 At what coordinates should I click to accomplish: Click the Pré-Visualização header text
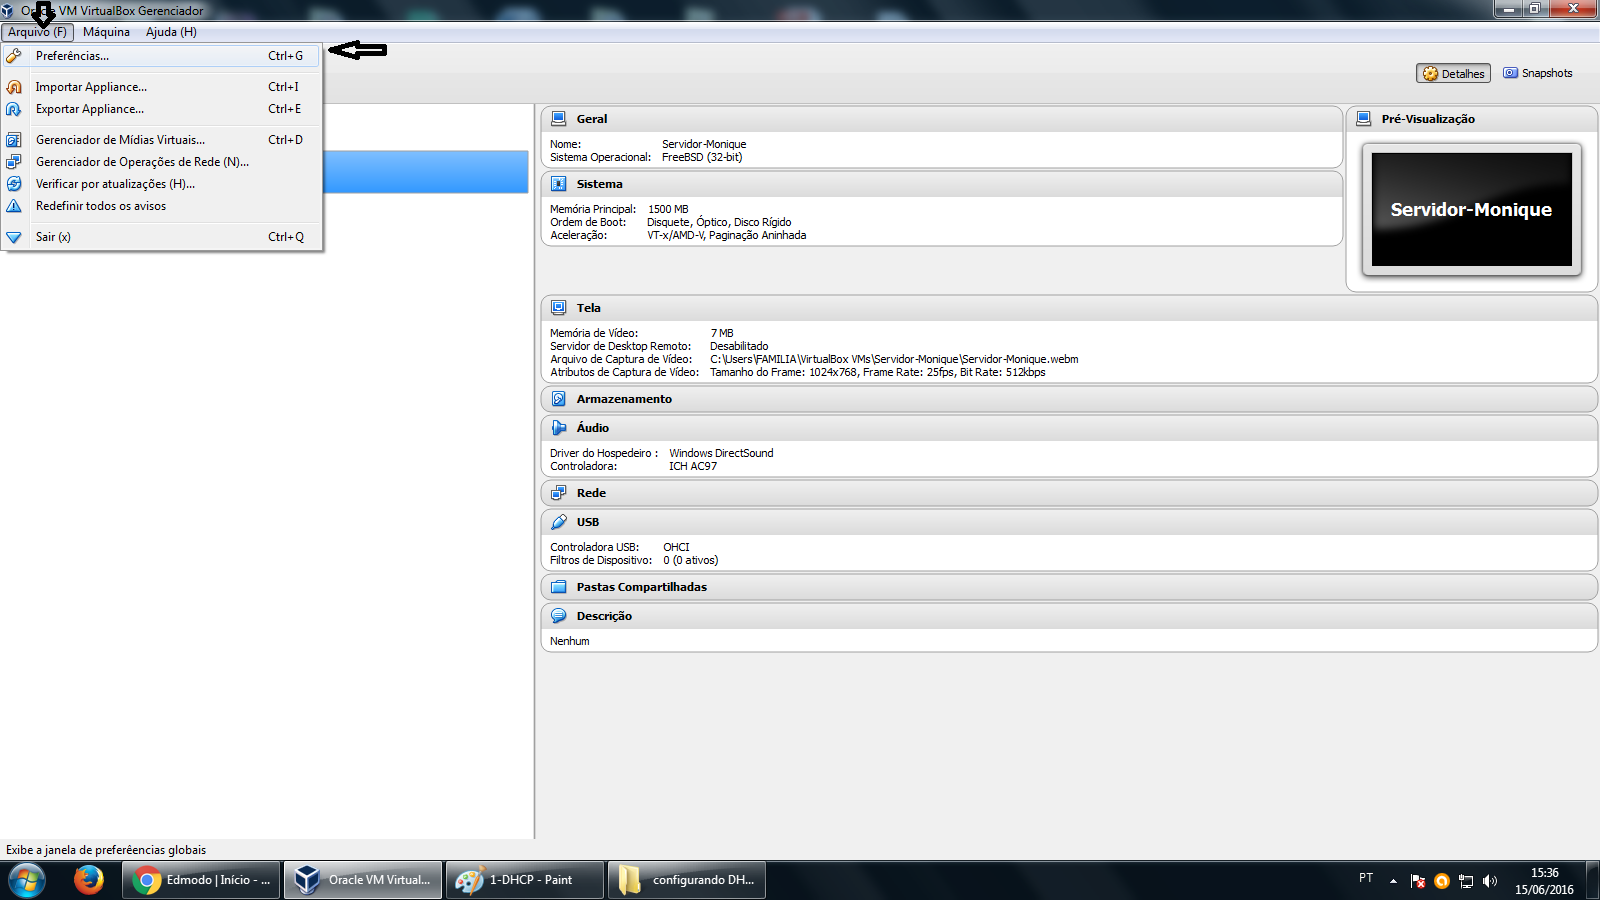(x=1428, y=119)
